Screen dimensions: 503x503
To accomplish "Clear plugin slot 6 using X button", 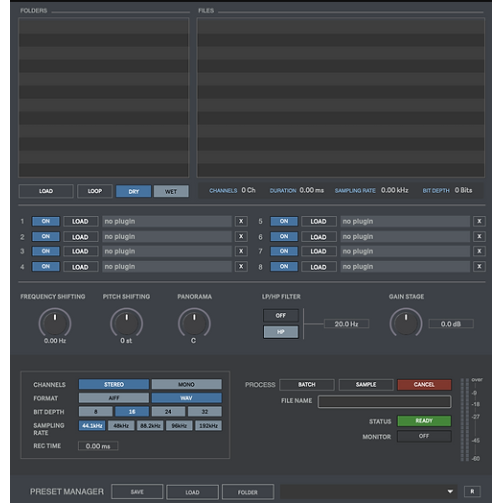I will [479, 237].
